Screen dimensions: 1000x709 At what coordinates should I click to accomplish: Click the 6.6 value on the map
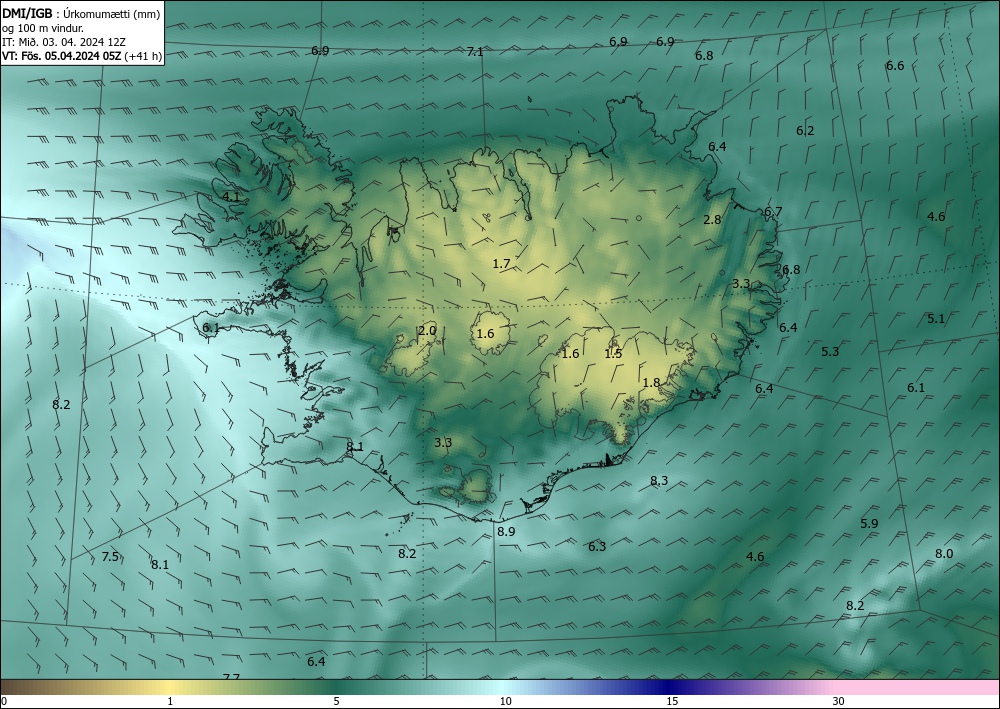point(895,66)
